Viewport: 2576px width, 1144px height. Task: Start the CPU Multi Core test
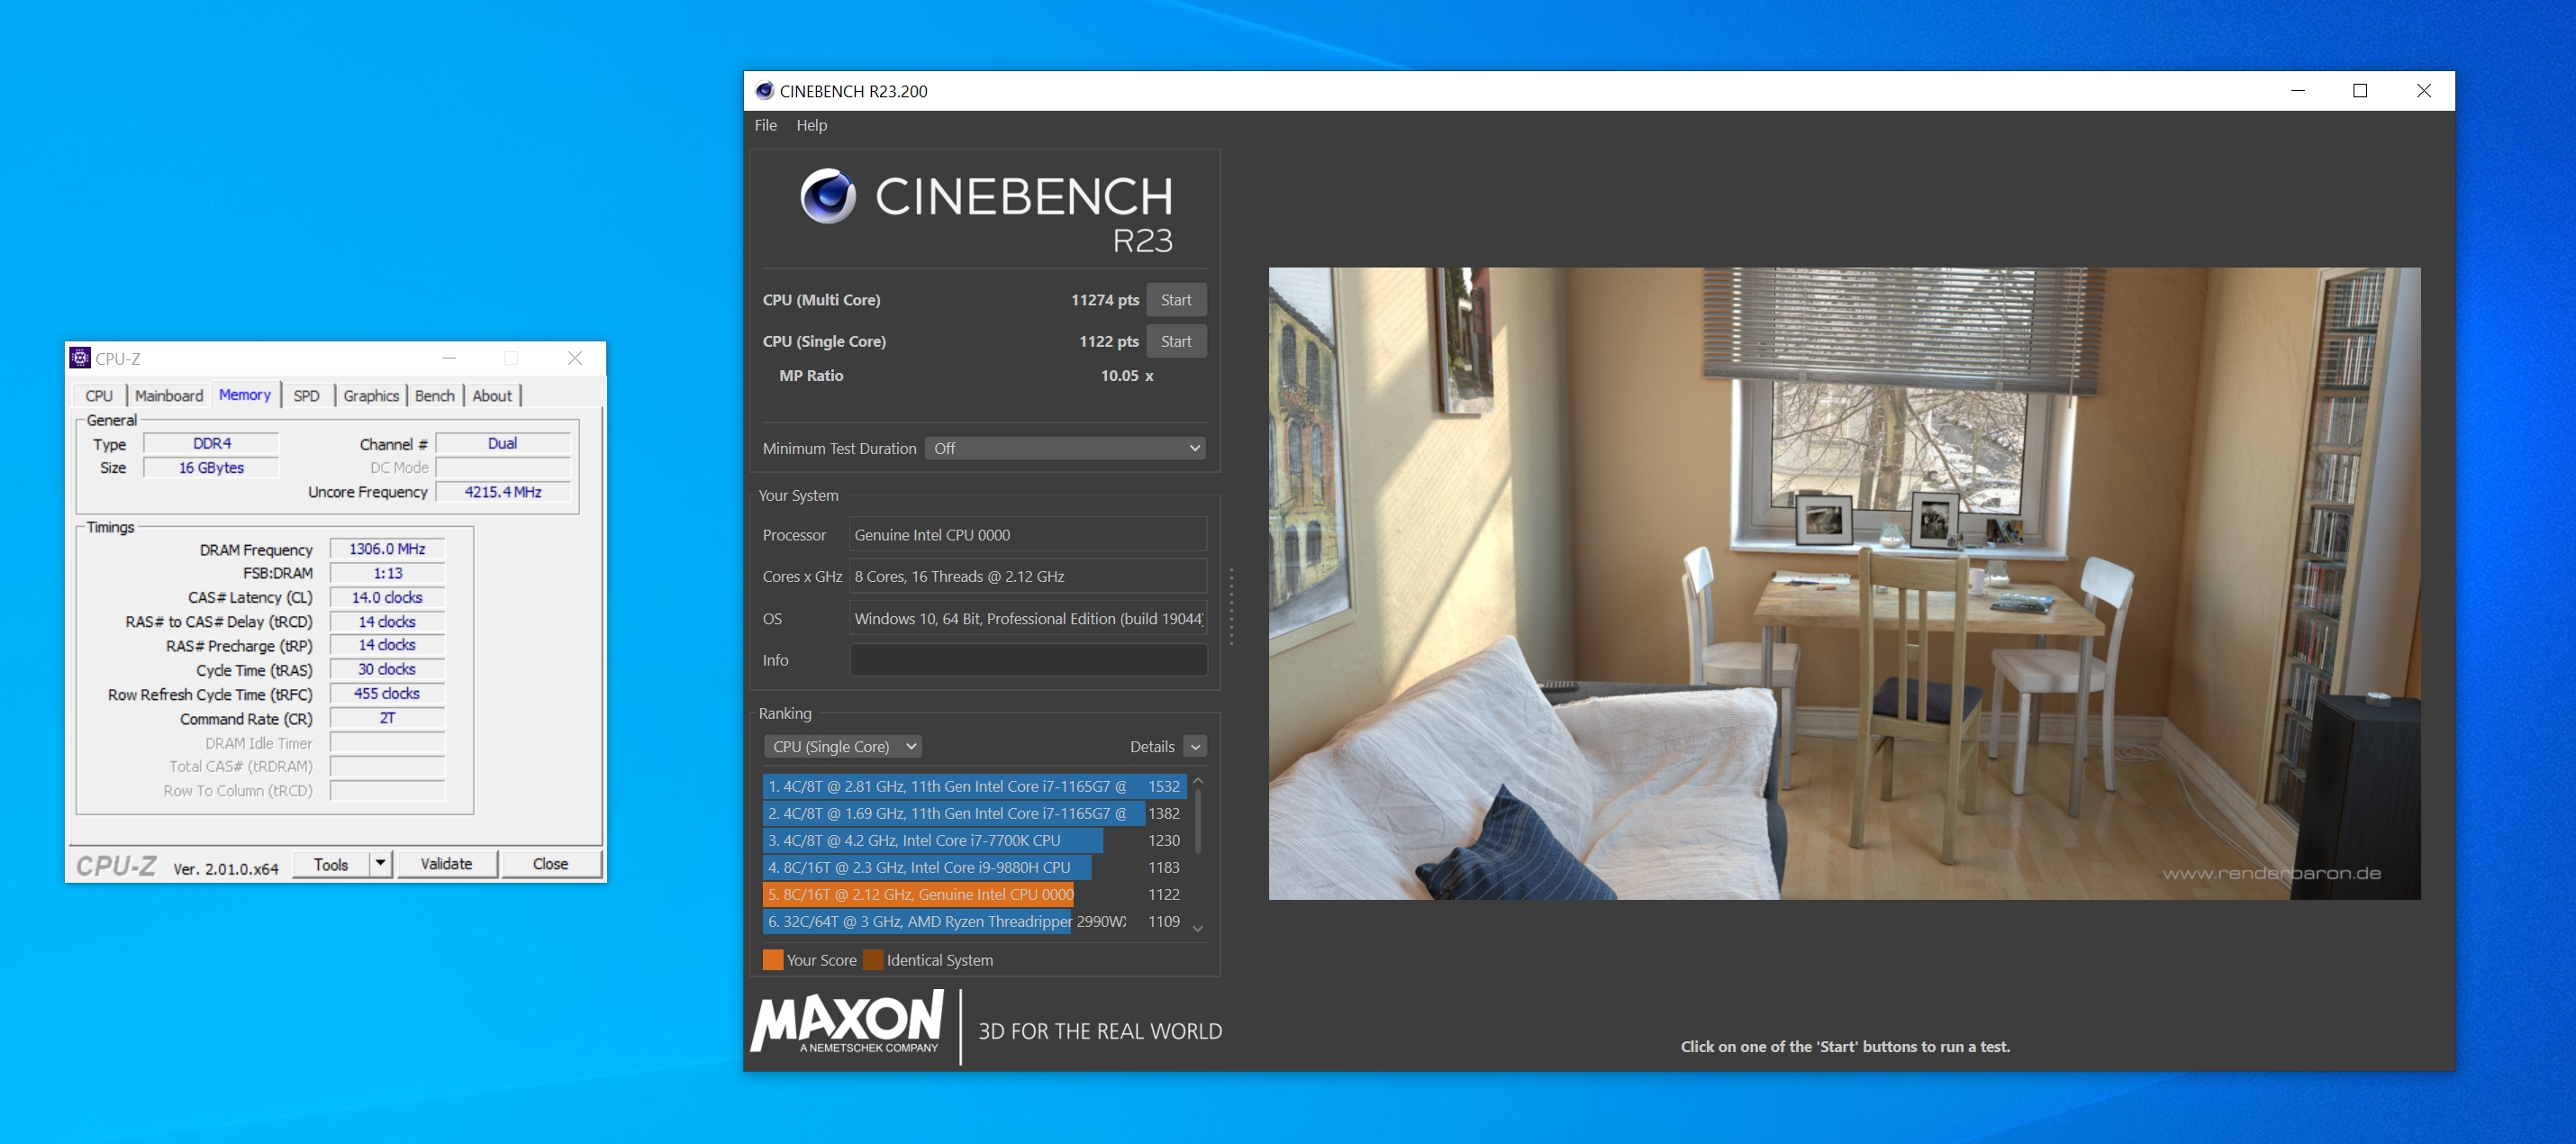click(1175, 300)
